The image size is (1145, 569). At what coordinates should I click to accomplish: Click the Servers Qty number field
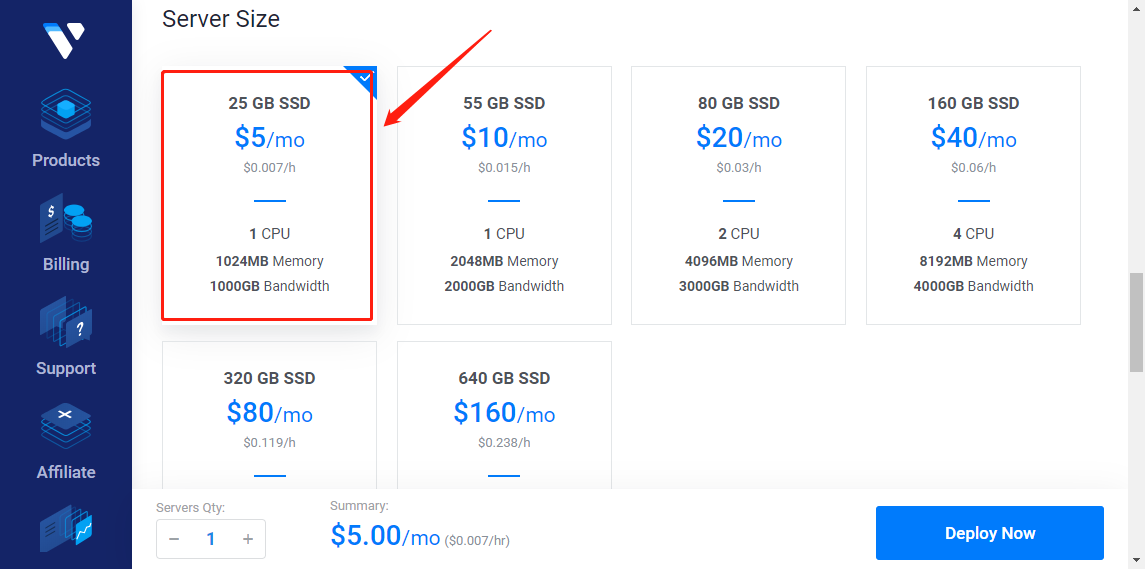[x=211, y=540]
